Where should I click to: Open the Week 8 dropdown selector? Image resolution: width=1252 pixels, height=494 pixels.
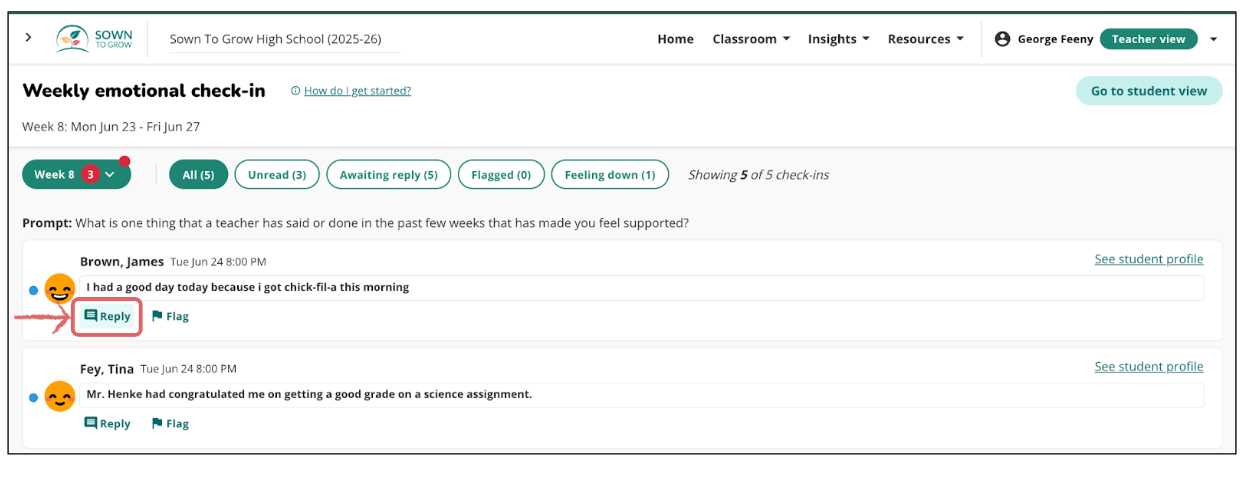point(76,175)
